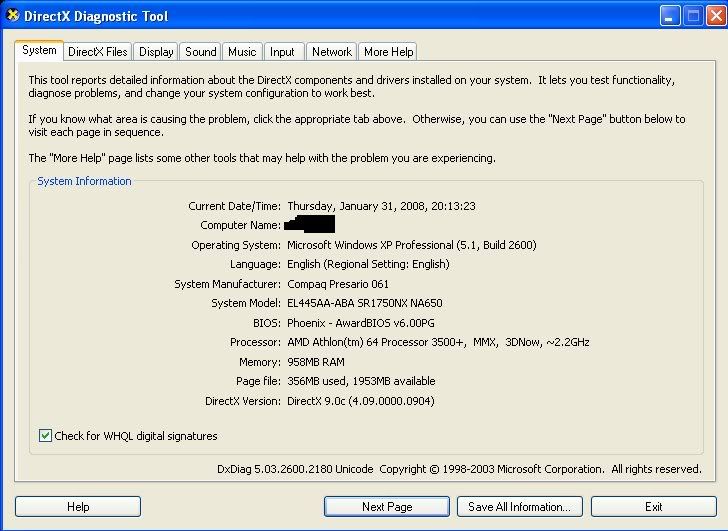728x531 pixels.
Task: Switch to the DirectX Files tab
Action: pyautogui.click(x=98, y=52)
